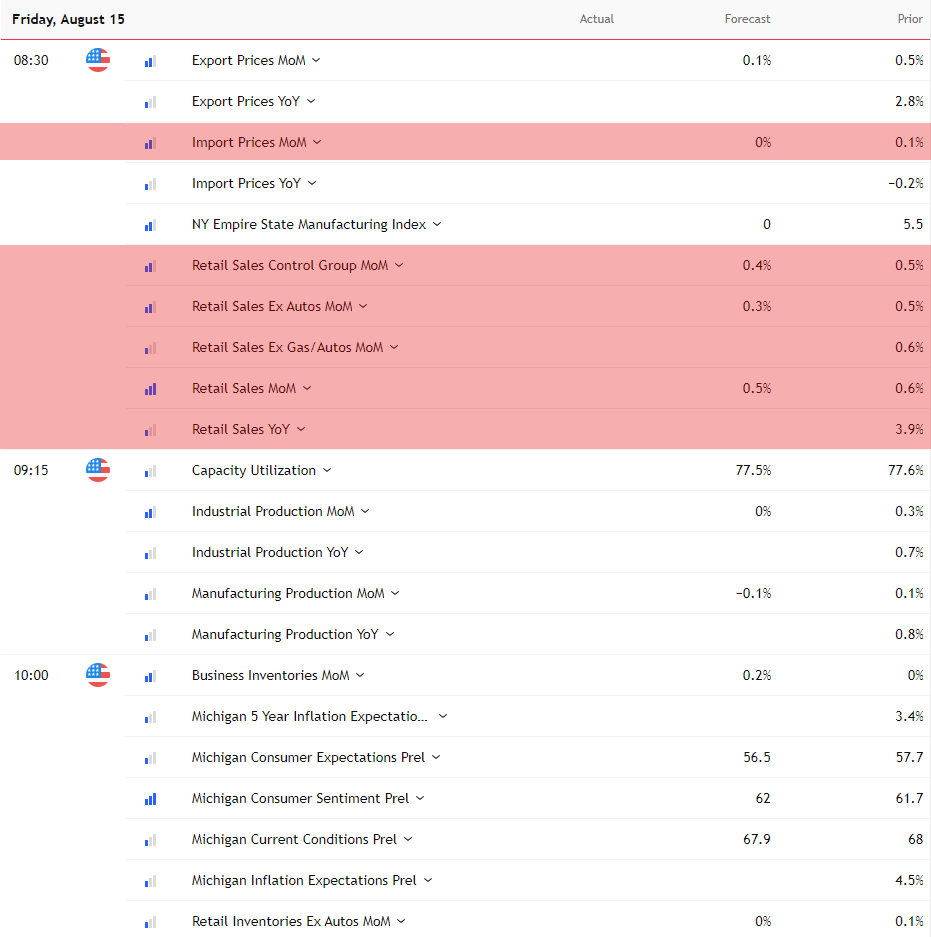Expand the Export Prices YoY chevron
The image size is (931, 937).
(x=311, y=101)
